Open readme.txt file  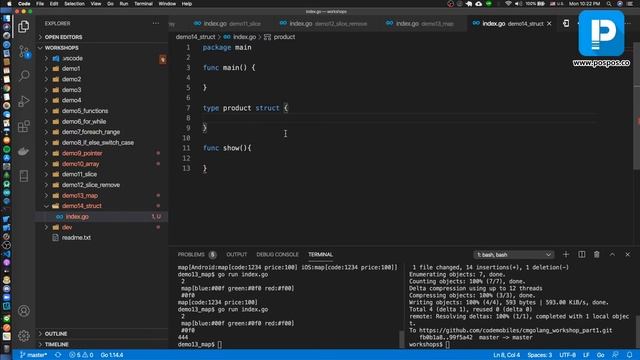[x=76, y=238]
